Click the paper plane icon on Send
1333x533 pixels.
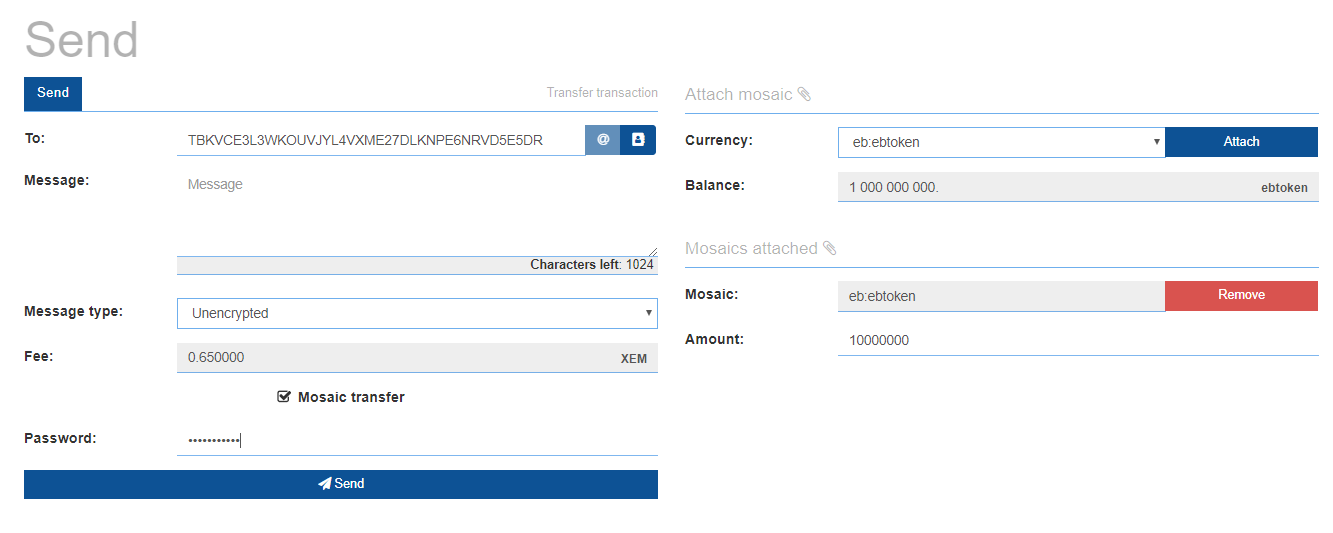click(x=324, y=484)
